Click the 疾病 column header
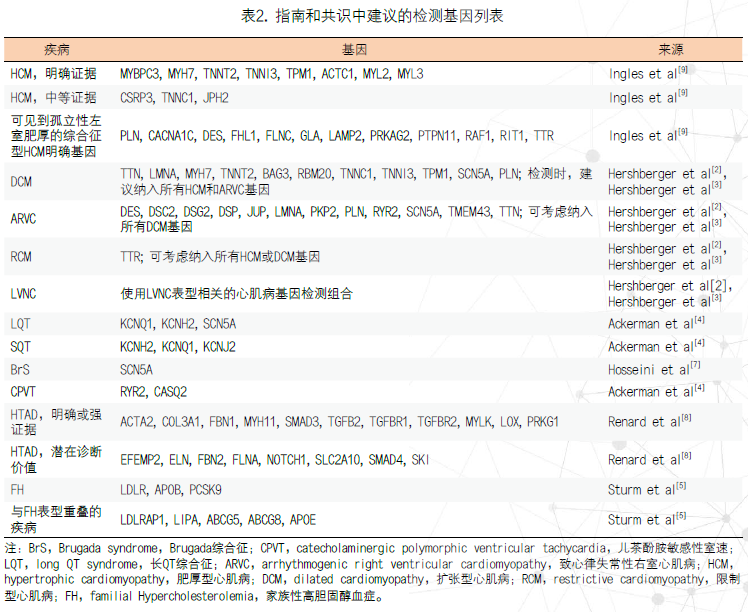The width and height of the screenshot is (748, 612). (57, 50)
